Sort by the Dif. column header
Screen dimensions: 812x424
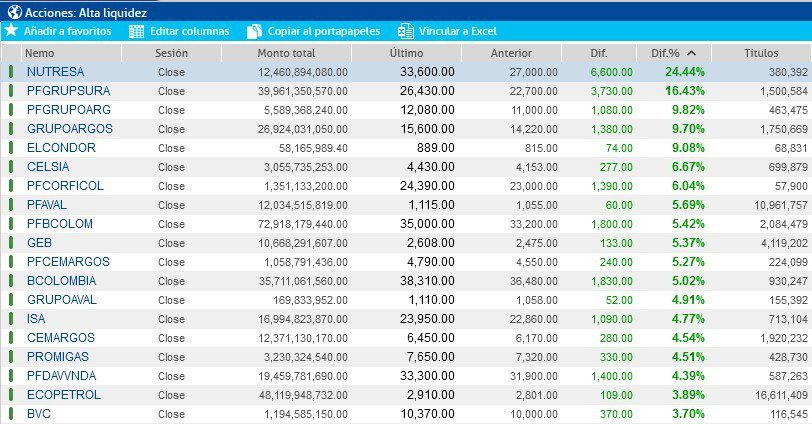[599, 53]
